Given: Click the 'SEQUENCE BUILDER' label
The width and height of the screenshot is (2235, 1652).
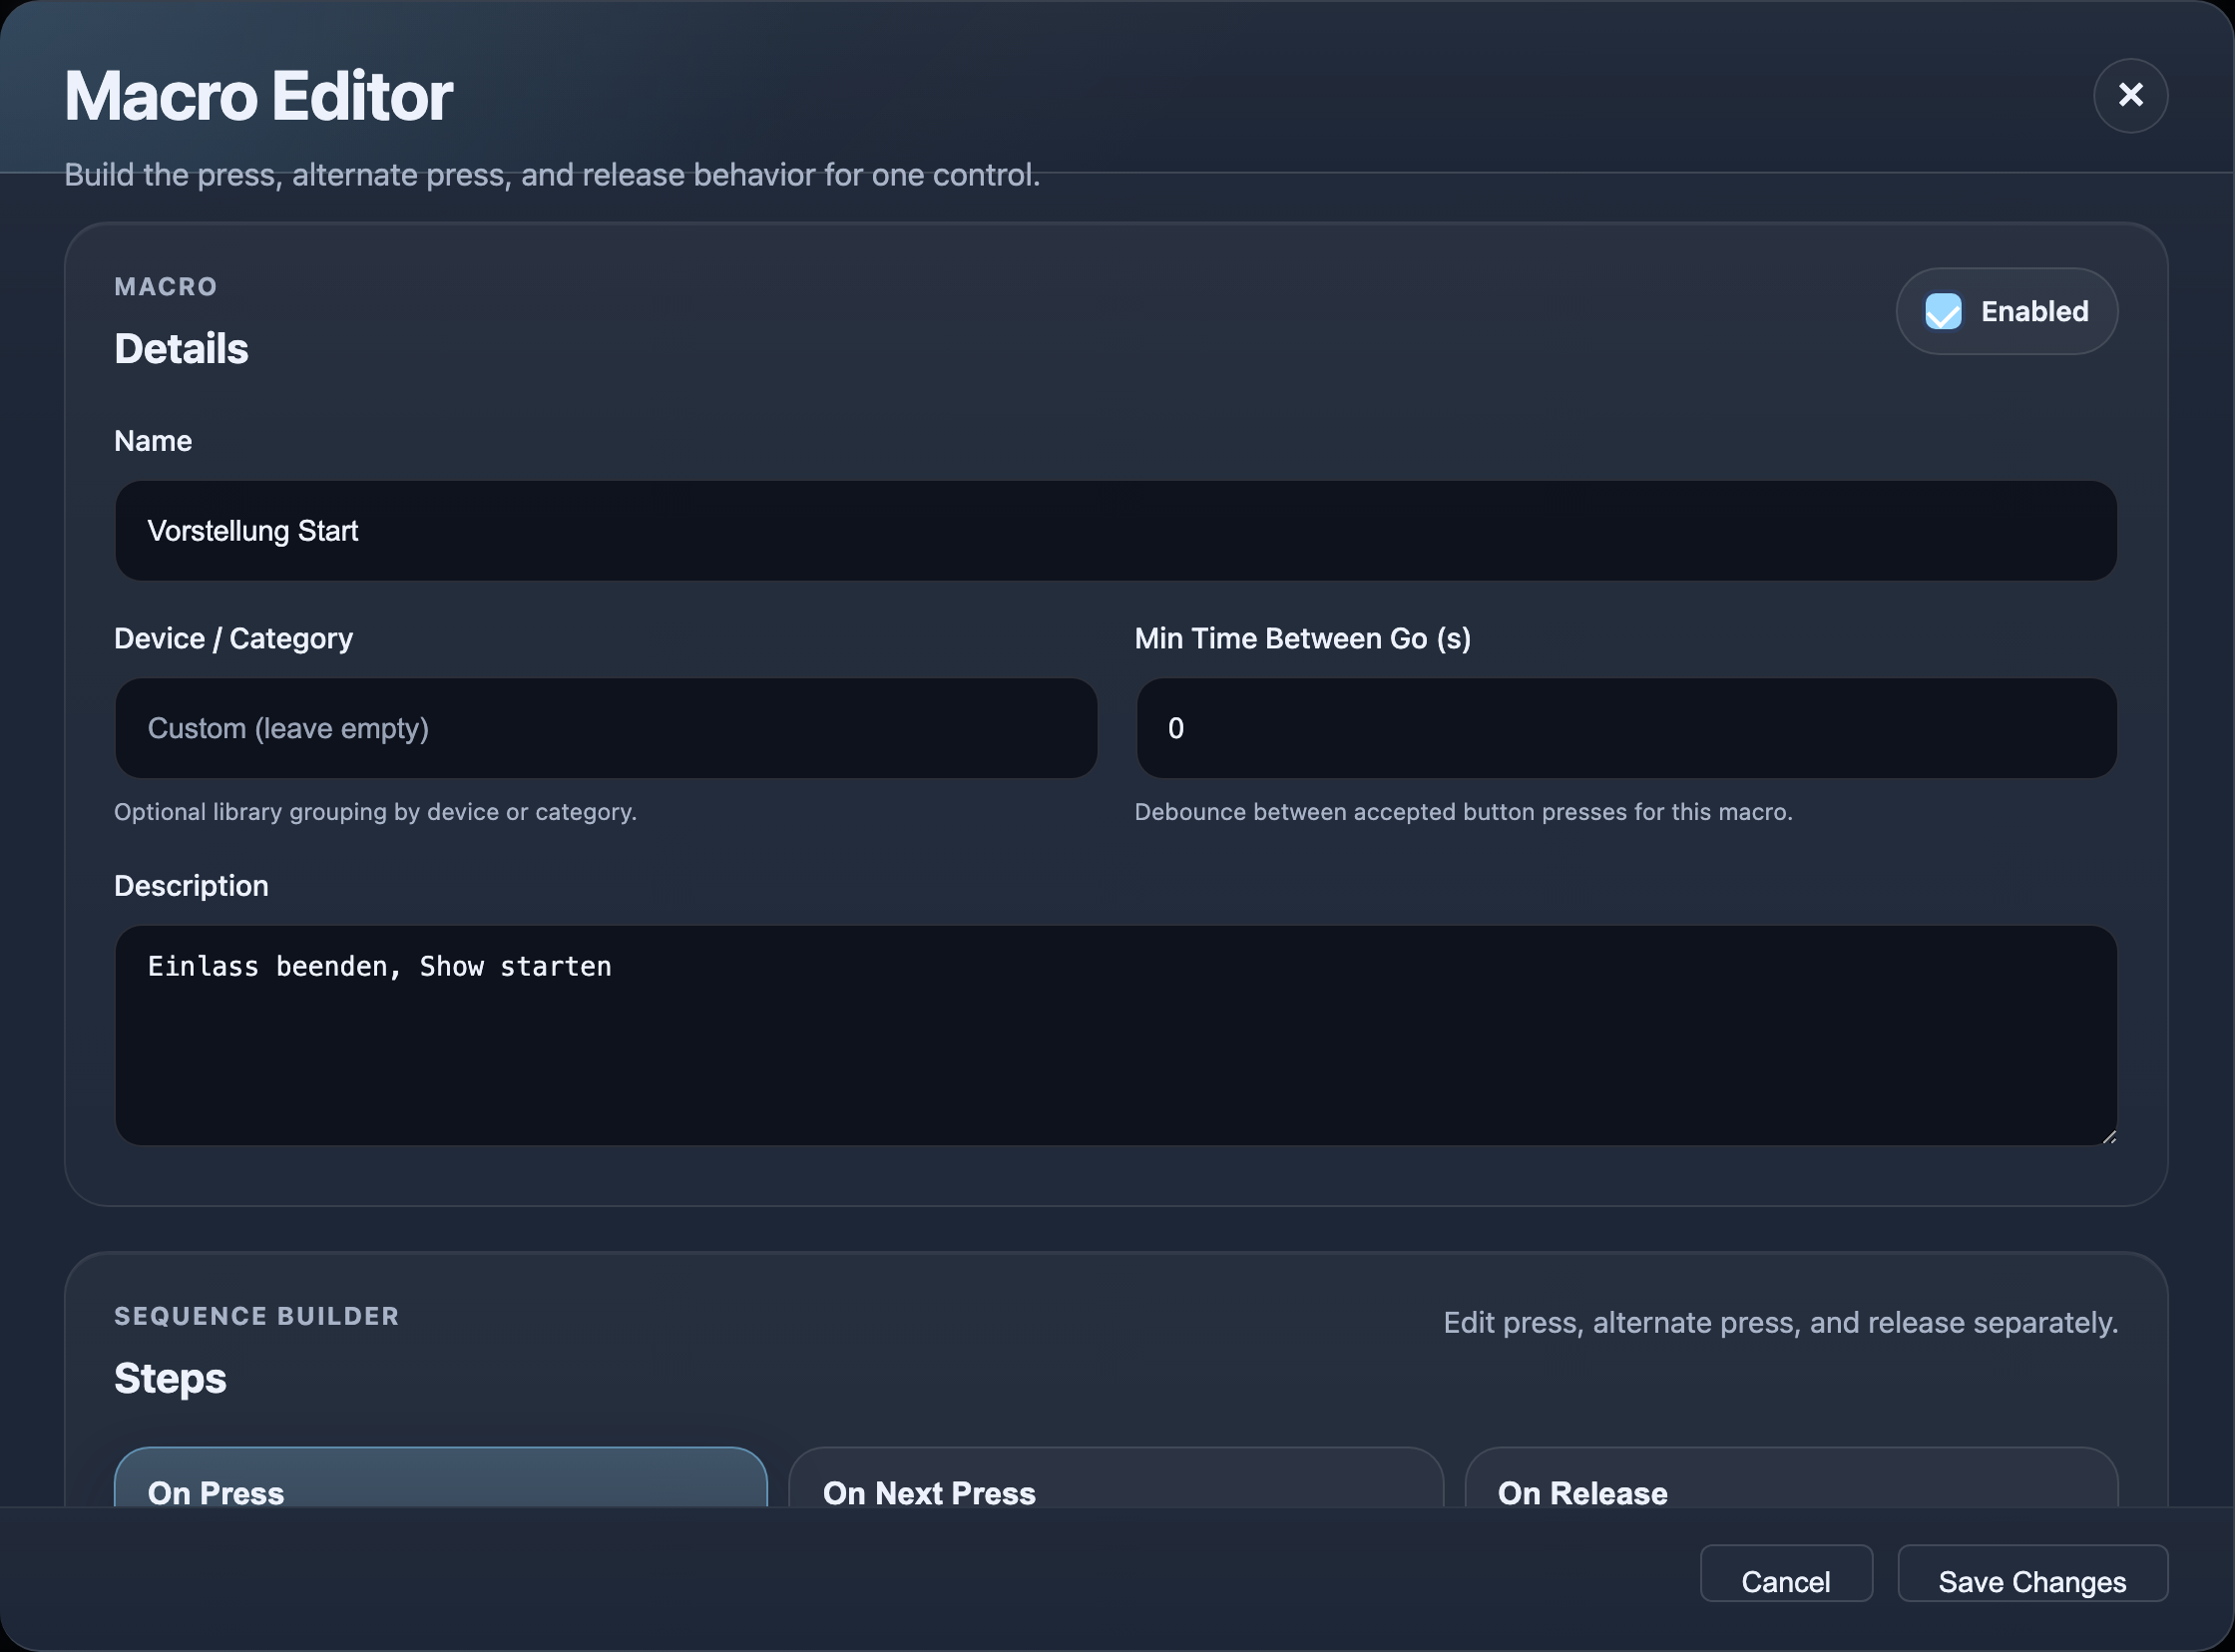Looking at the screenshot, I should tap(256, 1316).
